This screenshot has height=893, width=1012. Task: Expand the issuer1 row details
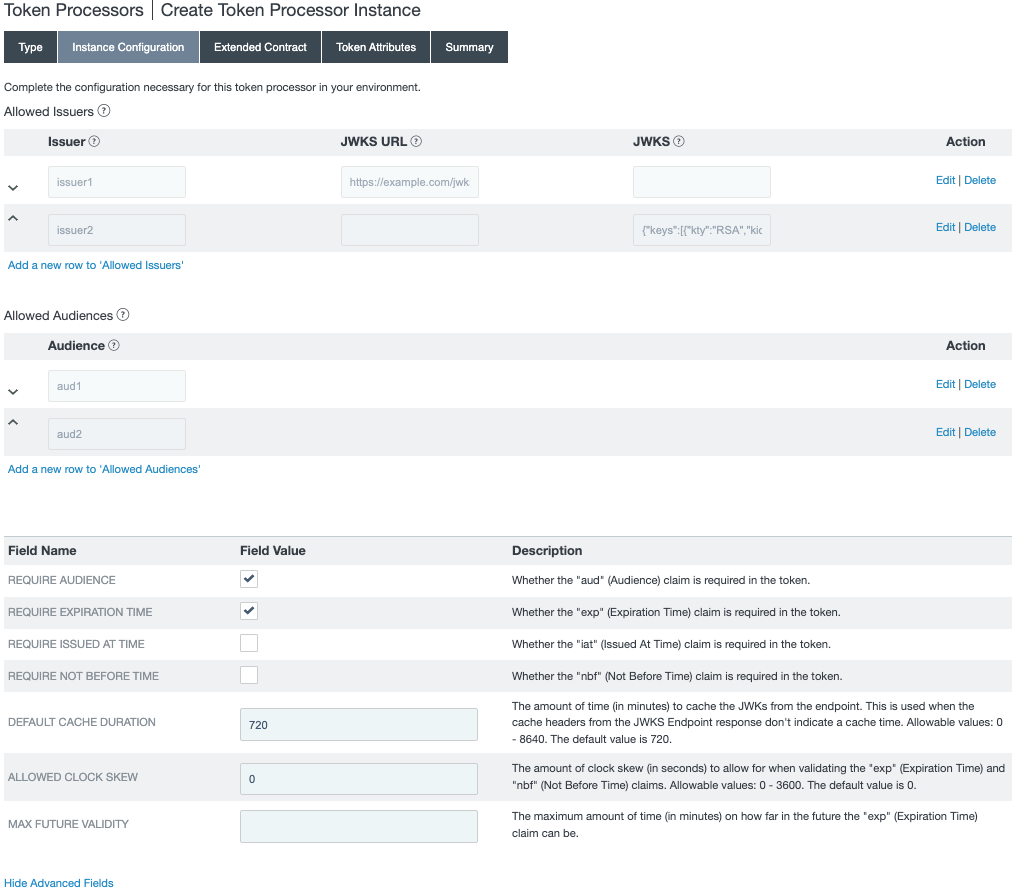coord(14,186)
